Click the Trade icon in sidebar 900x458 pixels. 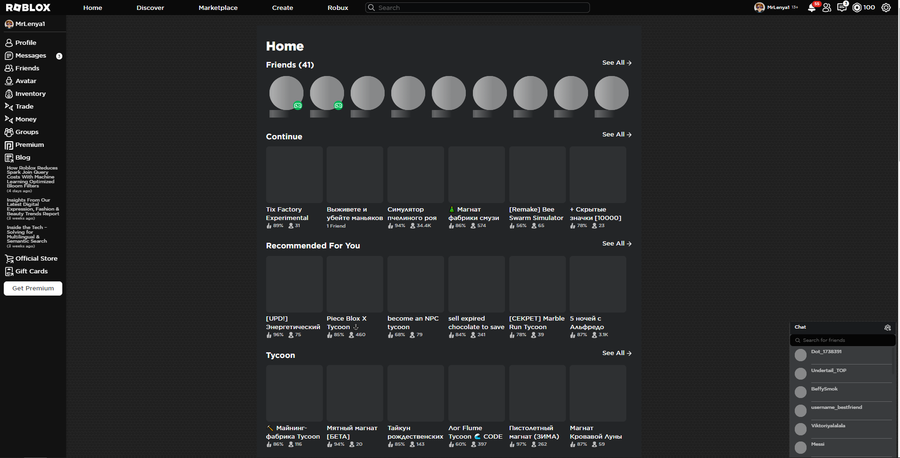coord(9,107)
